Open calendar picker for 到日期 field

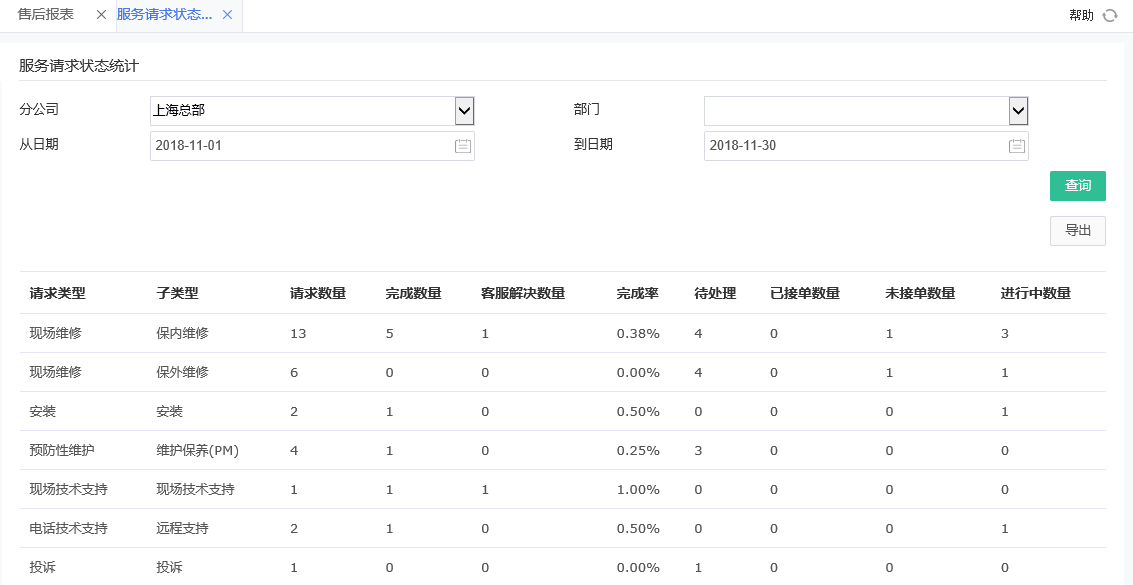1017,145
